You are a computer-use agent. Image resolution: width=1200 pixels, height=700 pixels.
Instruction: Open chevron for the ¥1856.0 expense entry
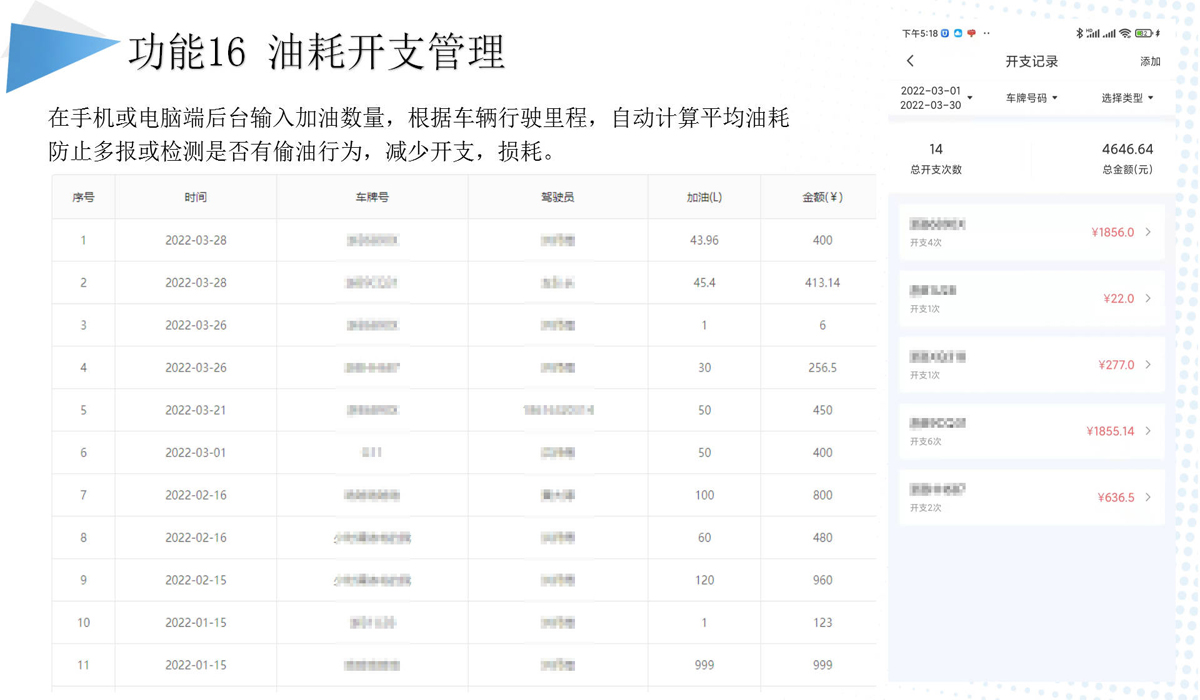[1148, 232]
